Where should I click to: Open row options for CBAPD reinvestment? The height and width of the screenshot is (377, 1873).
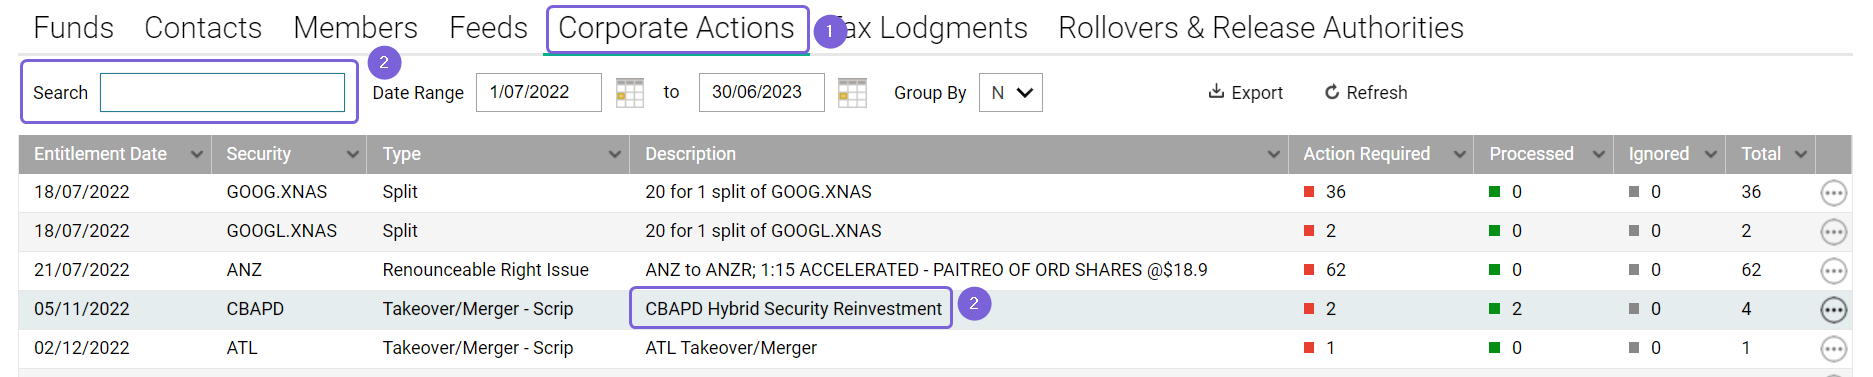click(1833, 310)
